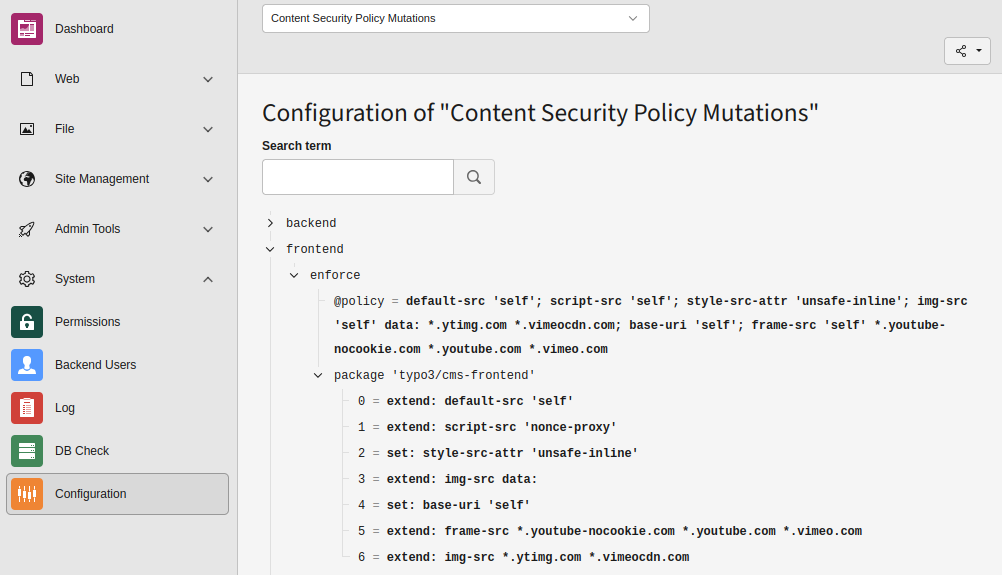
Task: Open the DB Check icon
Action: [x=27, y=451]
